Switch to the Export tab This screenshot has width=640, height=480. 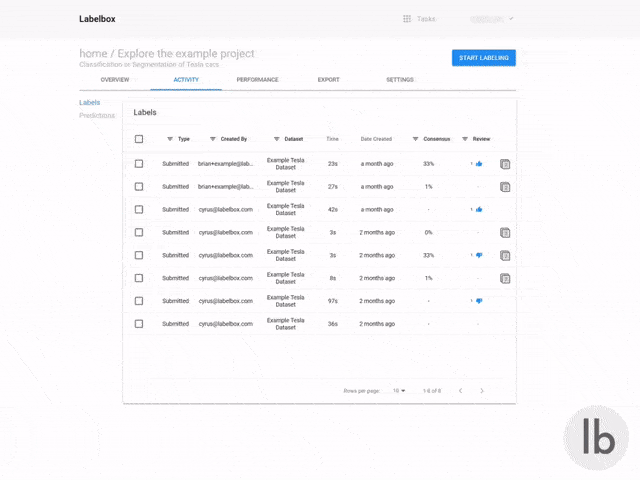click(329, 80)
